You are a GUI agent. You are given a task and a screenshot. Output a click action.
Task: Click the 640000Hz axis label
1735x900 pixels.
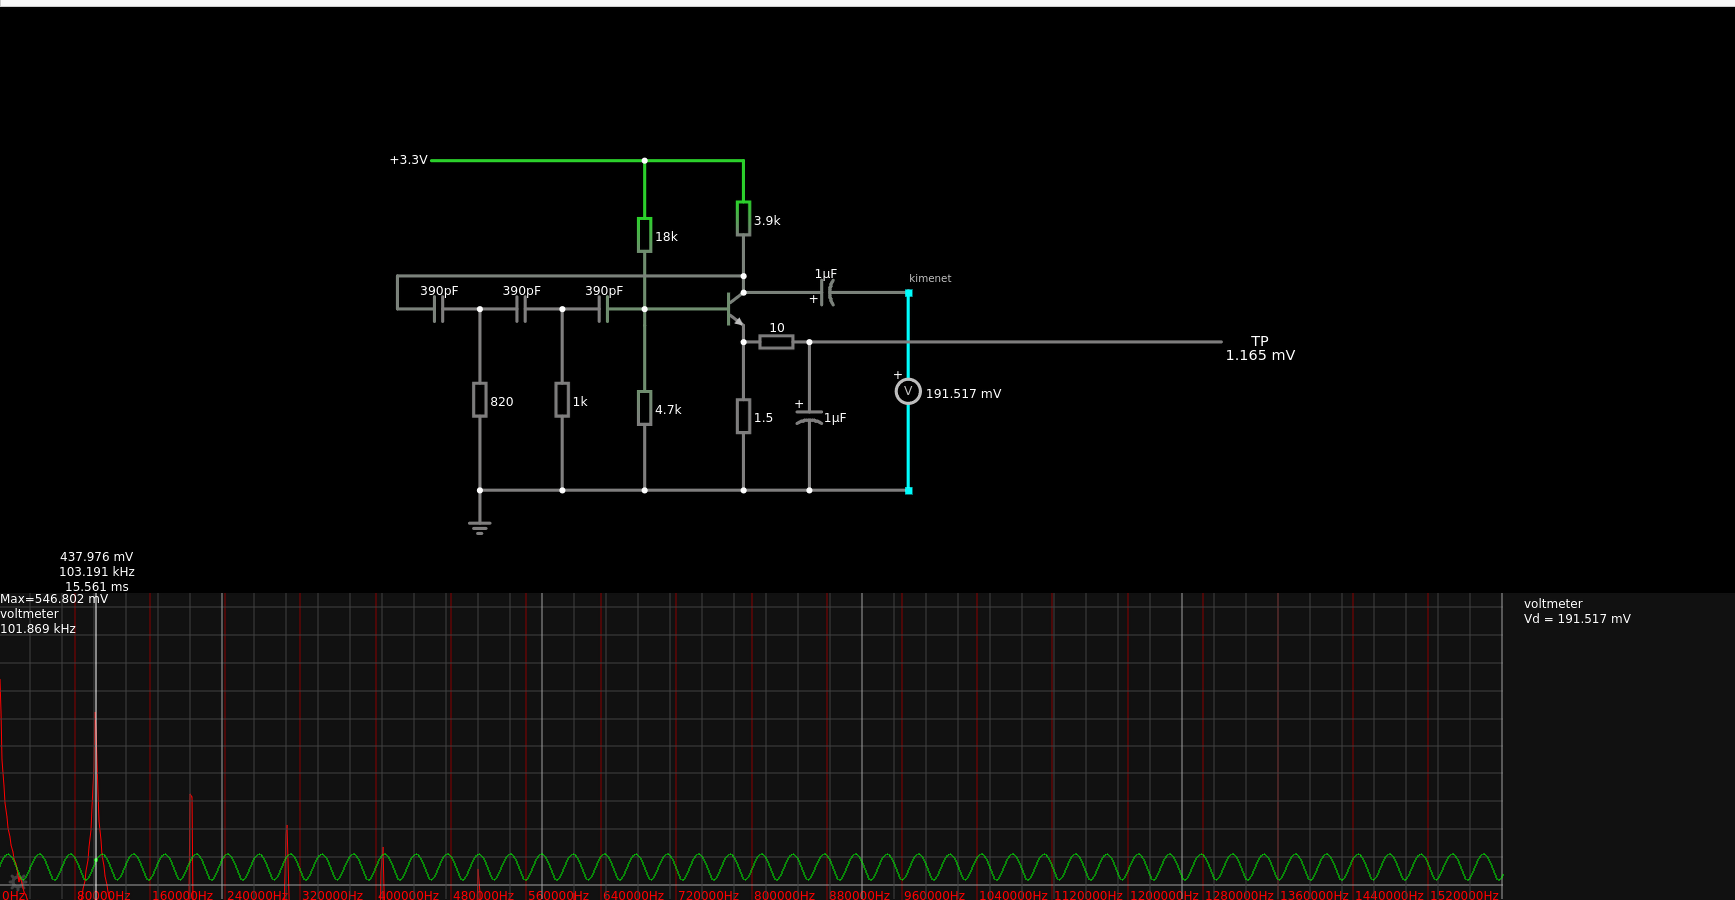pos(633,895)
